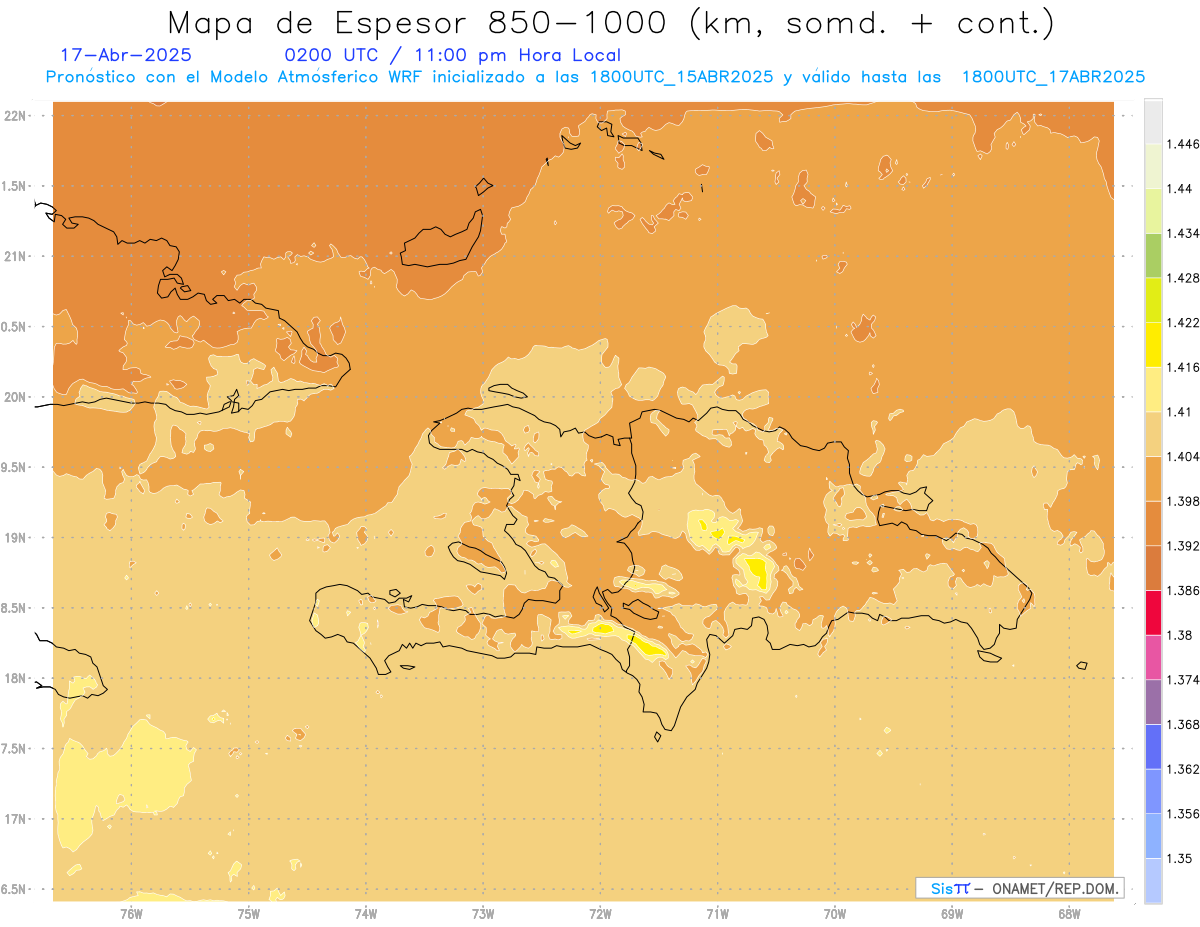The width and height of the screenshot is (1200, 927).
Task: Click the '68W' longitude label
Action: coord(1069,914)
